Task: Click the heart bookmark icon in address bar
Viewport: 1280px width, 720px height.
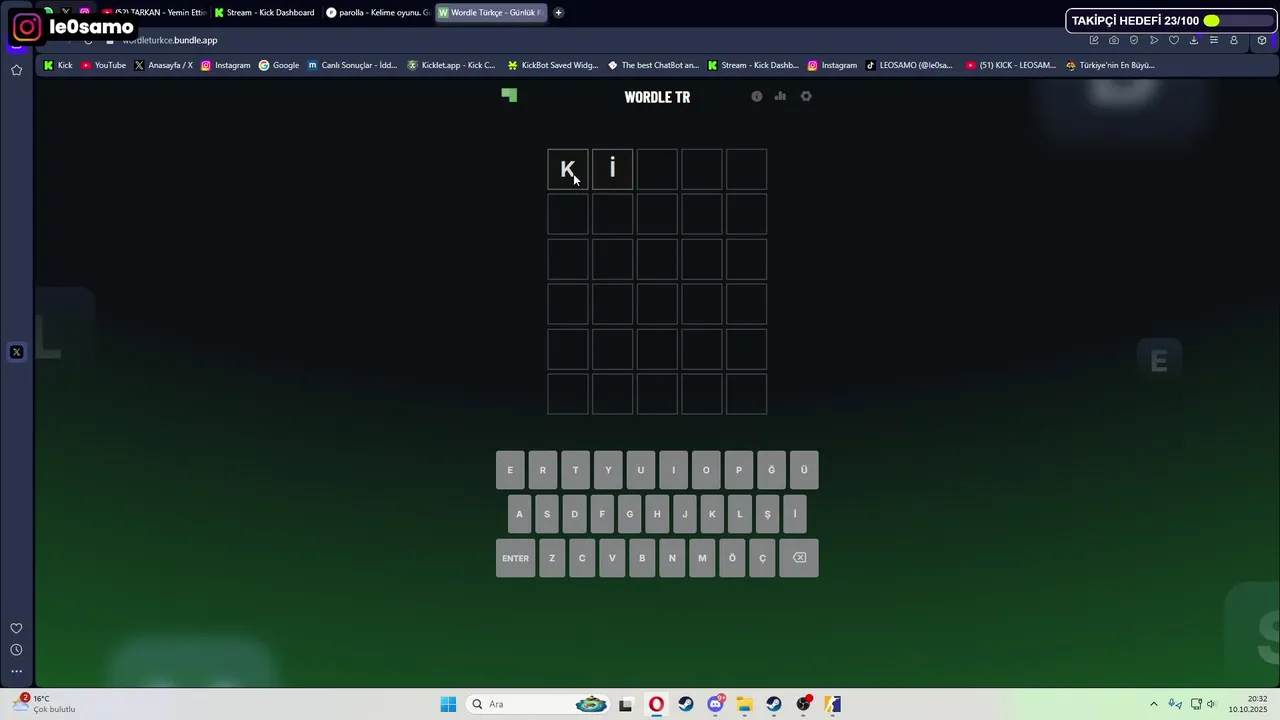Action: [x=1174, y=40]
